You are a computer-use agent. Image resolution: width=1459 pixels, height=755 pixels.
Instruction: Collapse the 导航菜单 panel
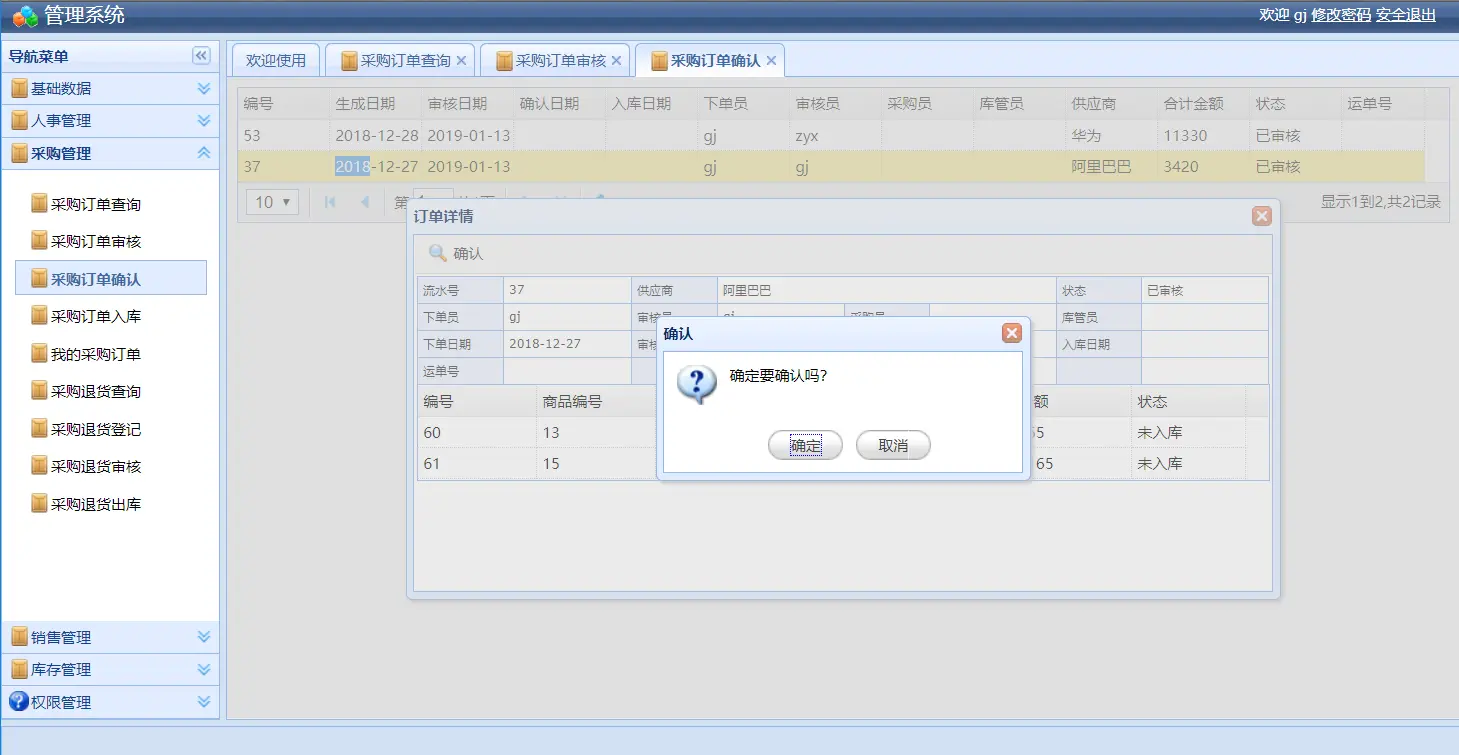pyautogui.click(x=201, y=56)
